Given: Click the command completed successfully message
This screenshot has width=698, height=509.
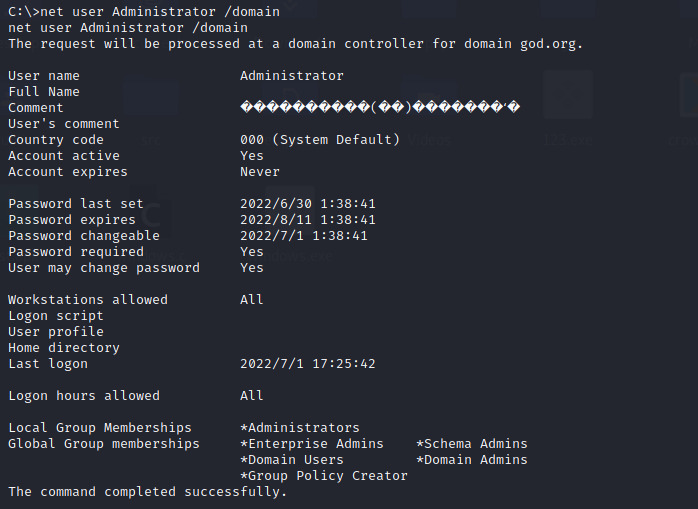Looking at the screenshot, I should pyautogui.click(x=148, y=492).
